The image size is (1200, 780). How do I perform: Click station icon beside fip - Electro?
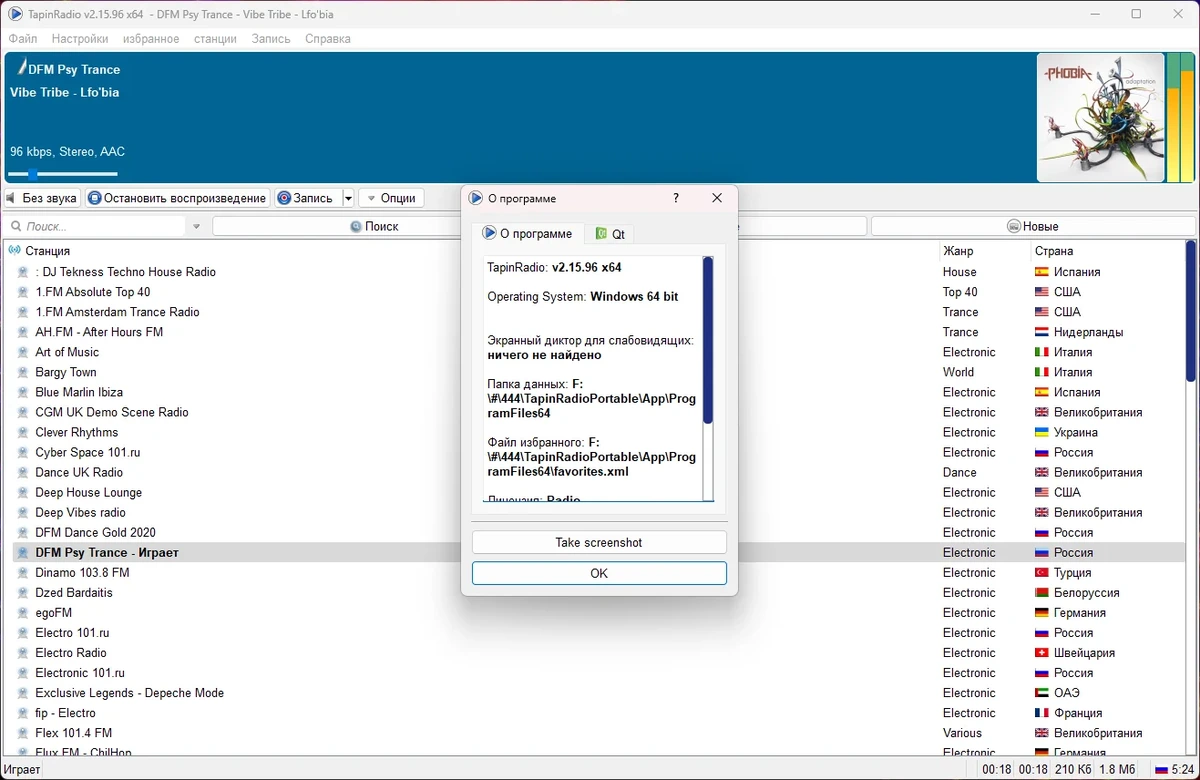24,713
